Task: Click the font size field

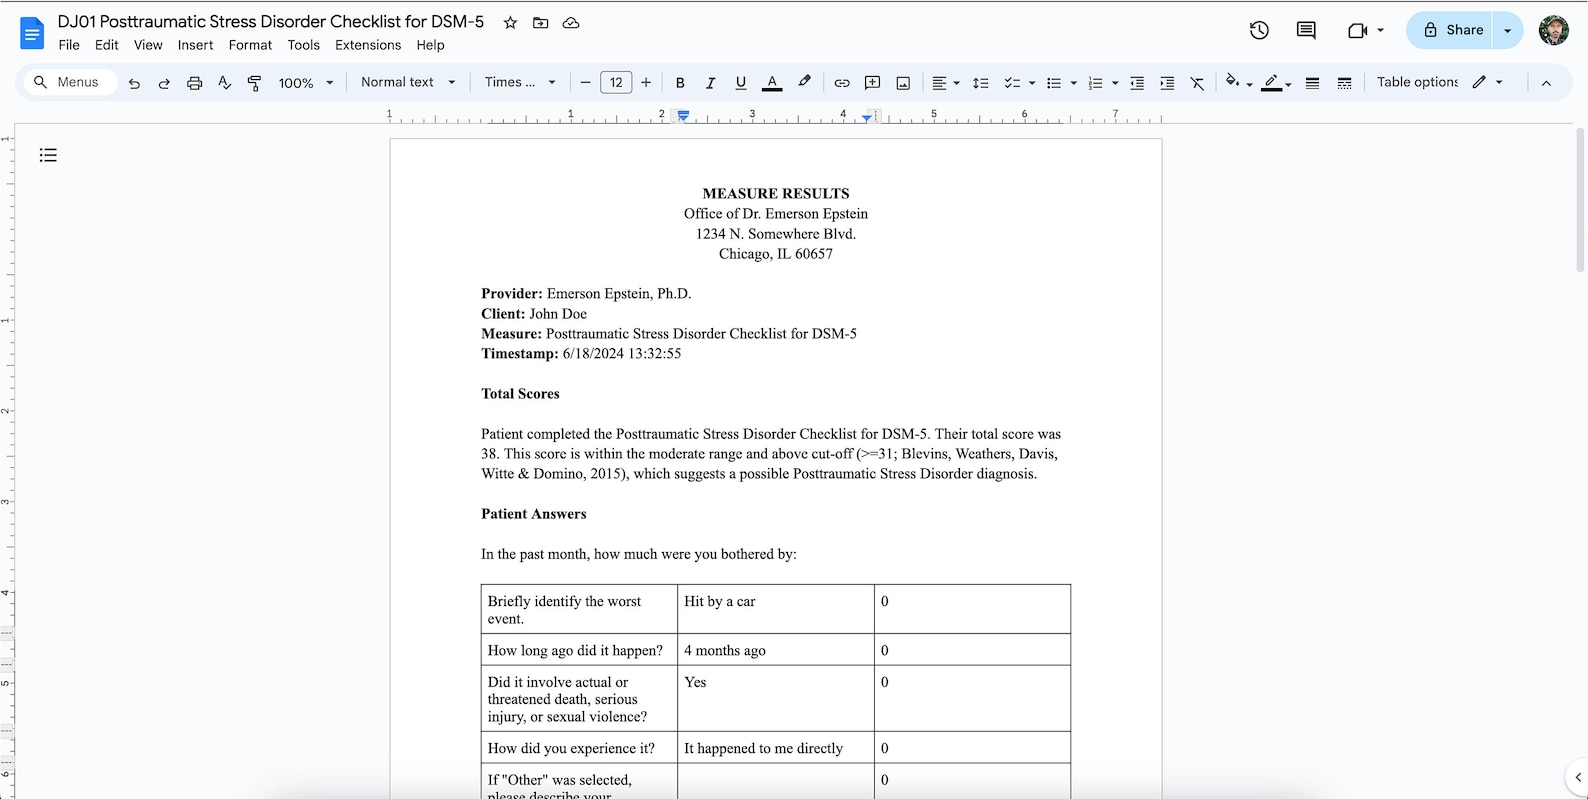Action: pos(616,83)
